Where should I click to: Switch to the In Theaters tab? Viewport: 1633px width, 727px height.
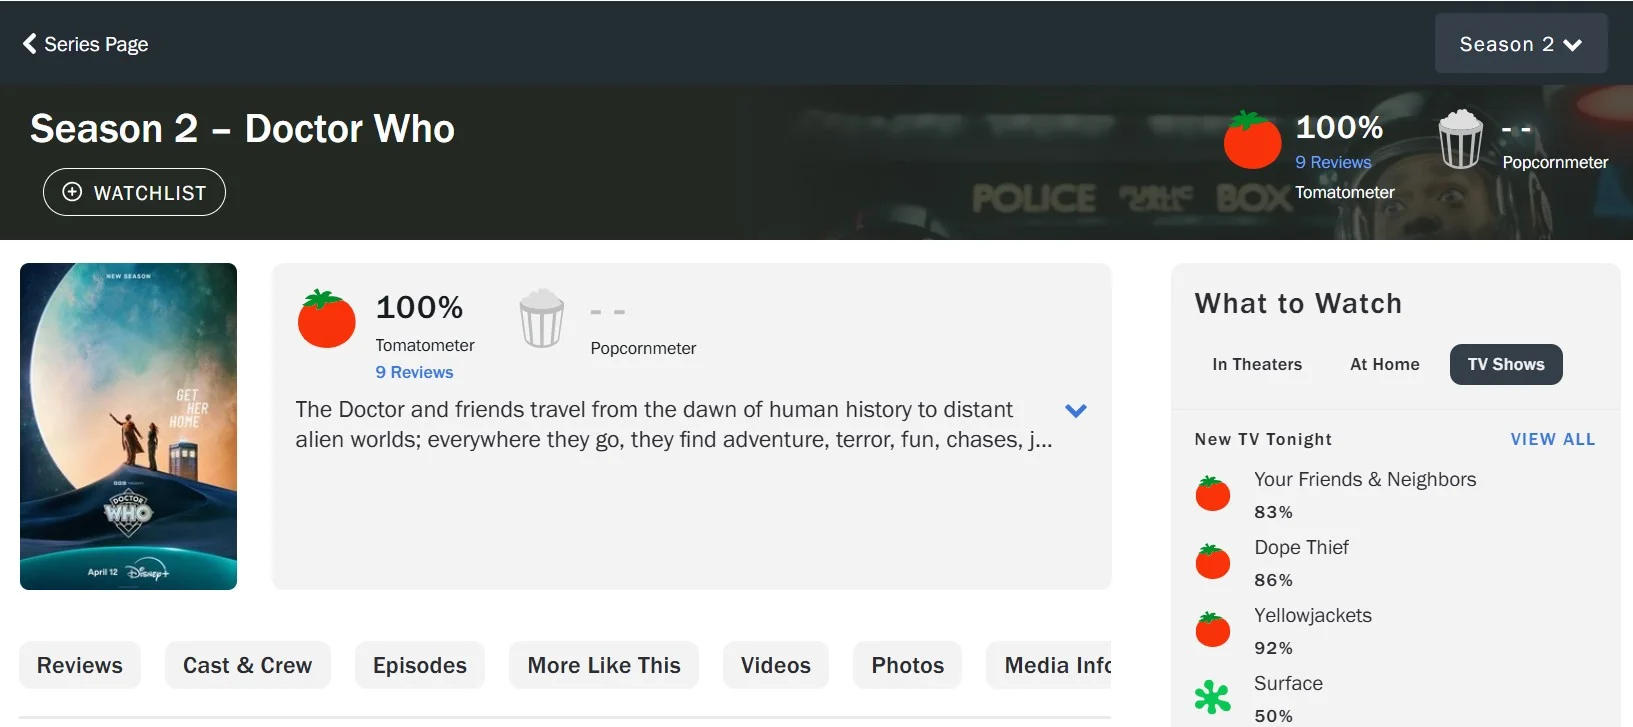click(x=1257, y=364)
